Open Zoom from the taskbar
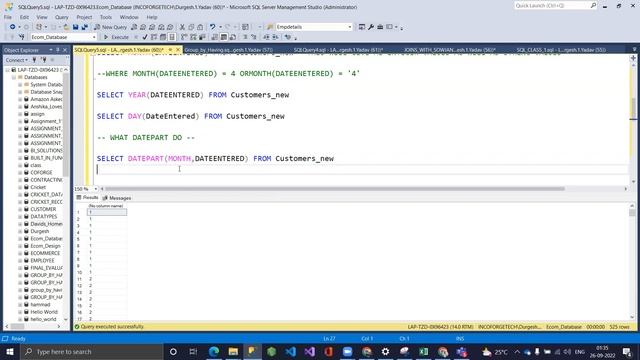This screenshot has height=360, width=640. (347, 351)
